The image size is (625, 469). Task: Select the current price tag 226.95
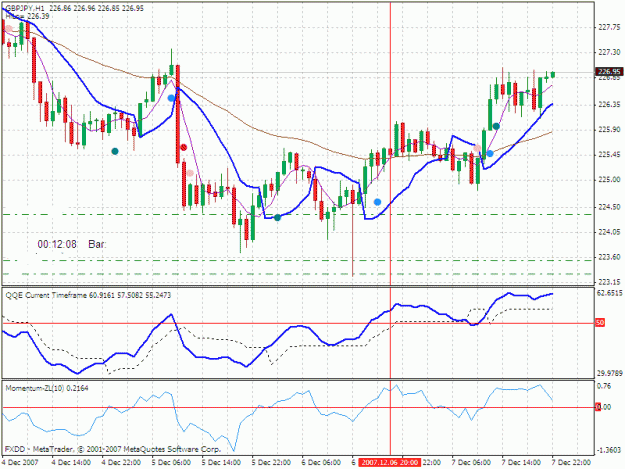click(609, 71)
